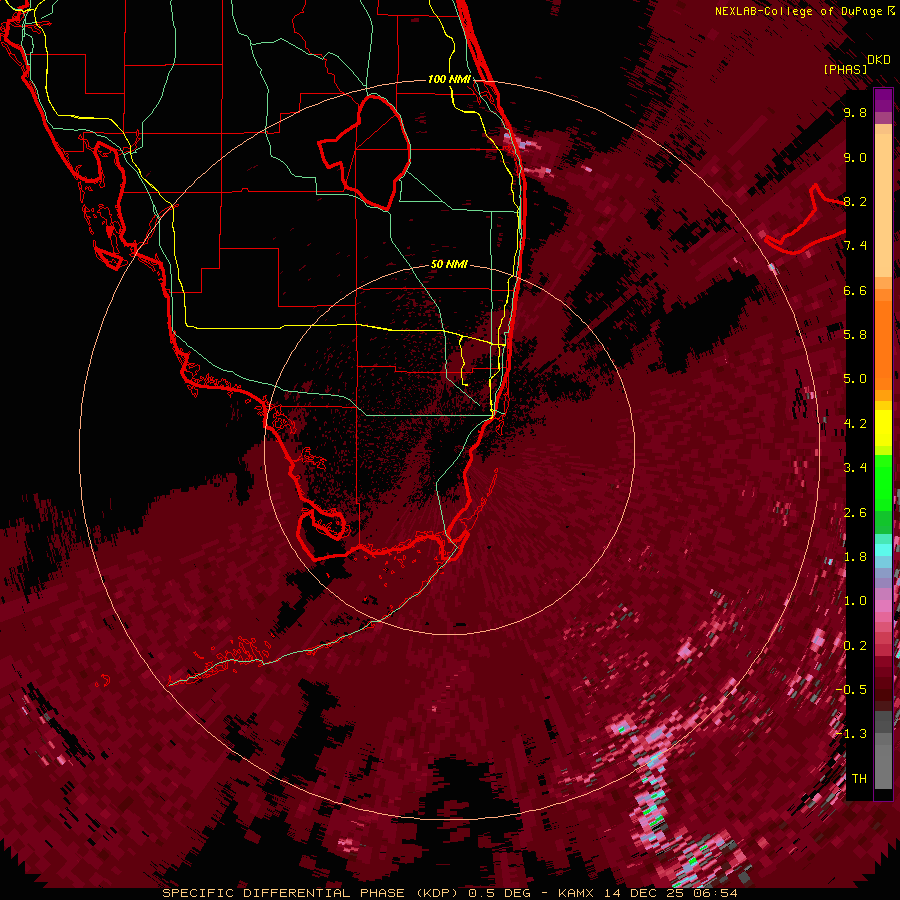Image resolution: width=900 pixels, height=900 pixels.
Task: Click the -1.3 value on the color scale
Action: [852, 734]
